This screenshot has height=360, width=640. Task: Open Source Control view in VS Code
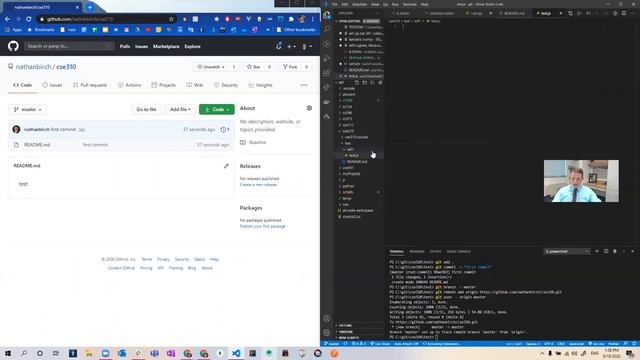[x=327, y=44]
